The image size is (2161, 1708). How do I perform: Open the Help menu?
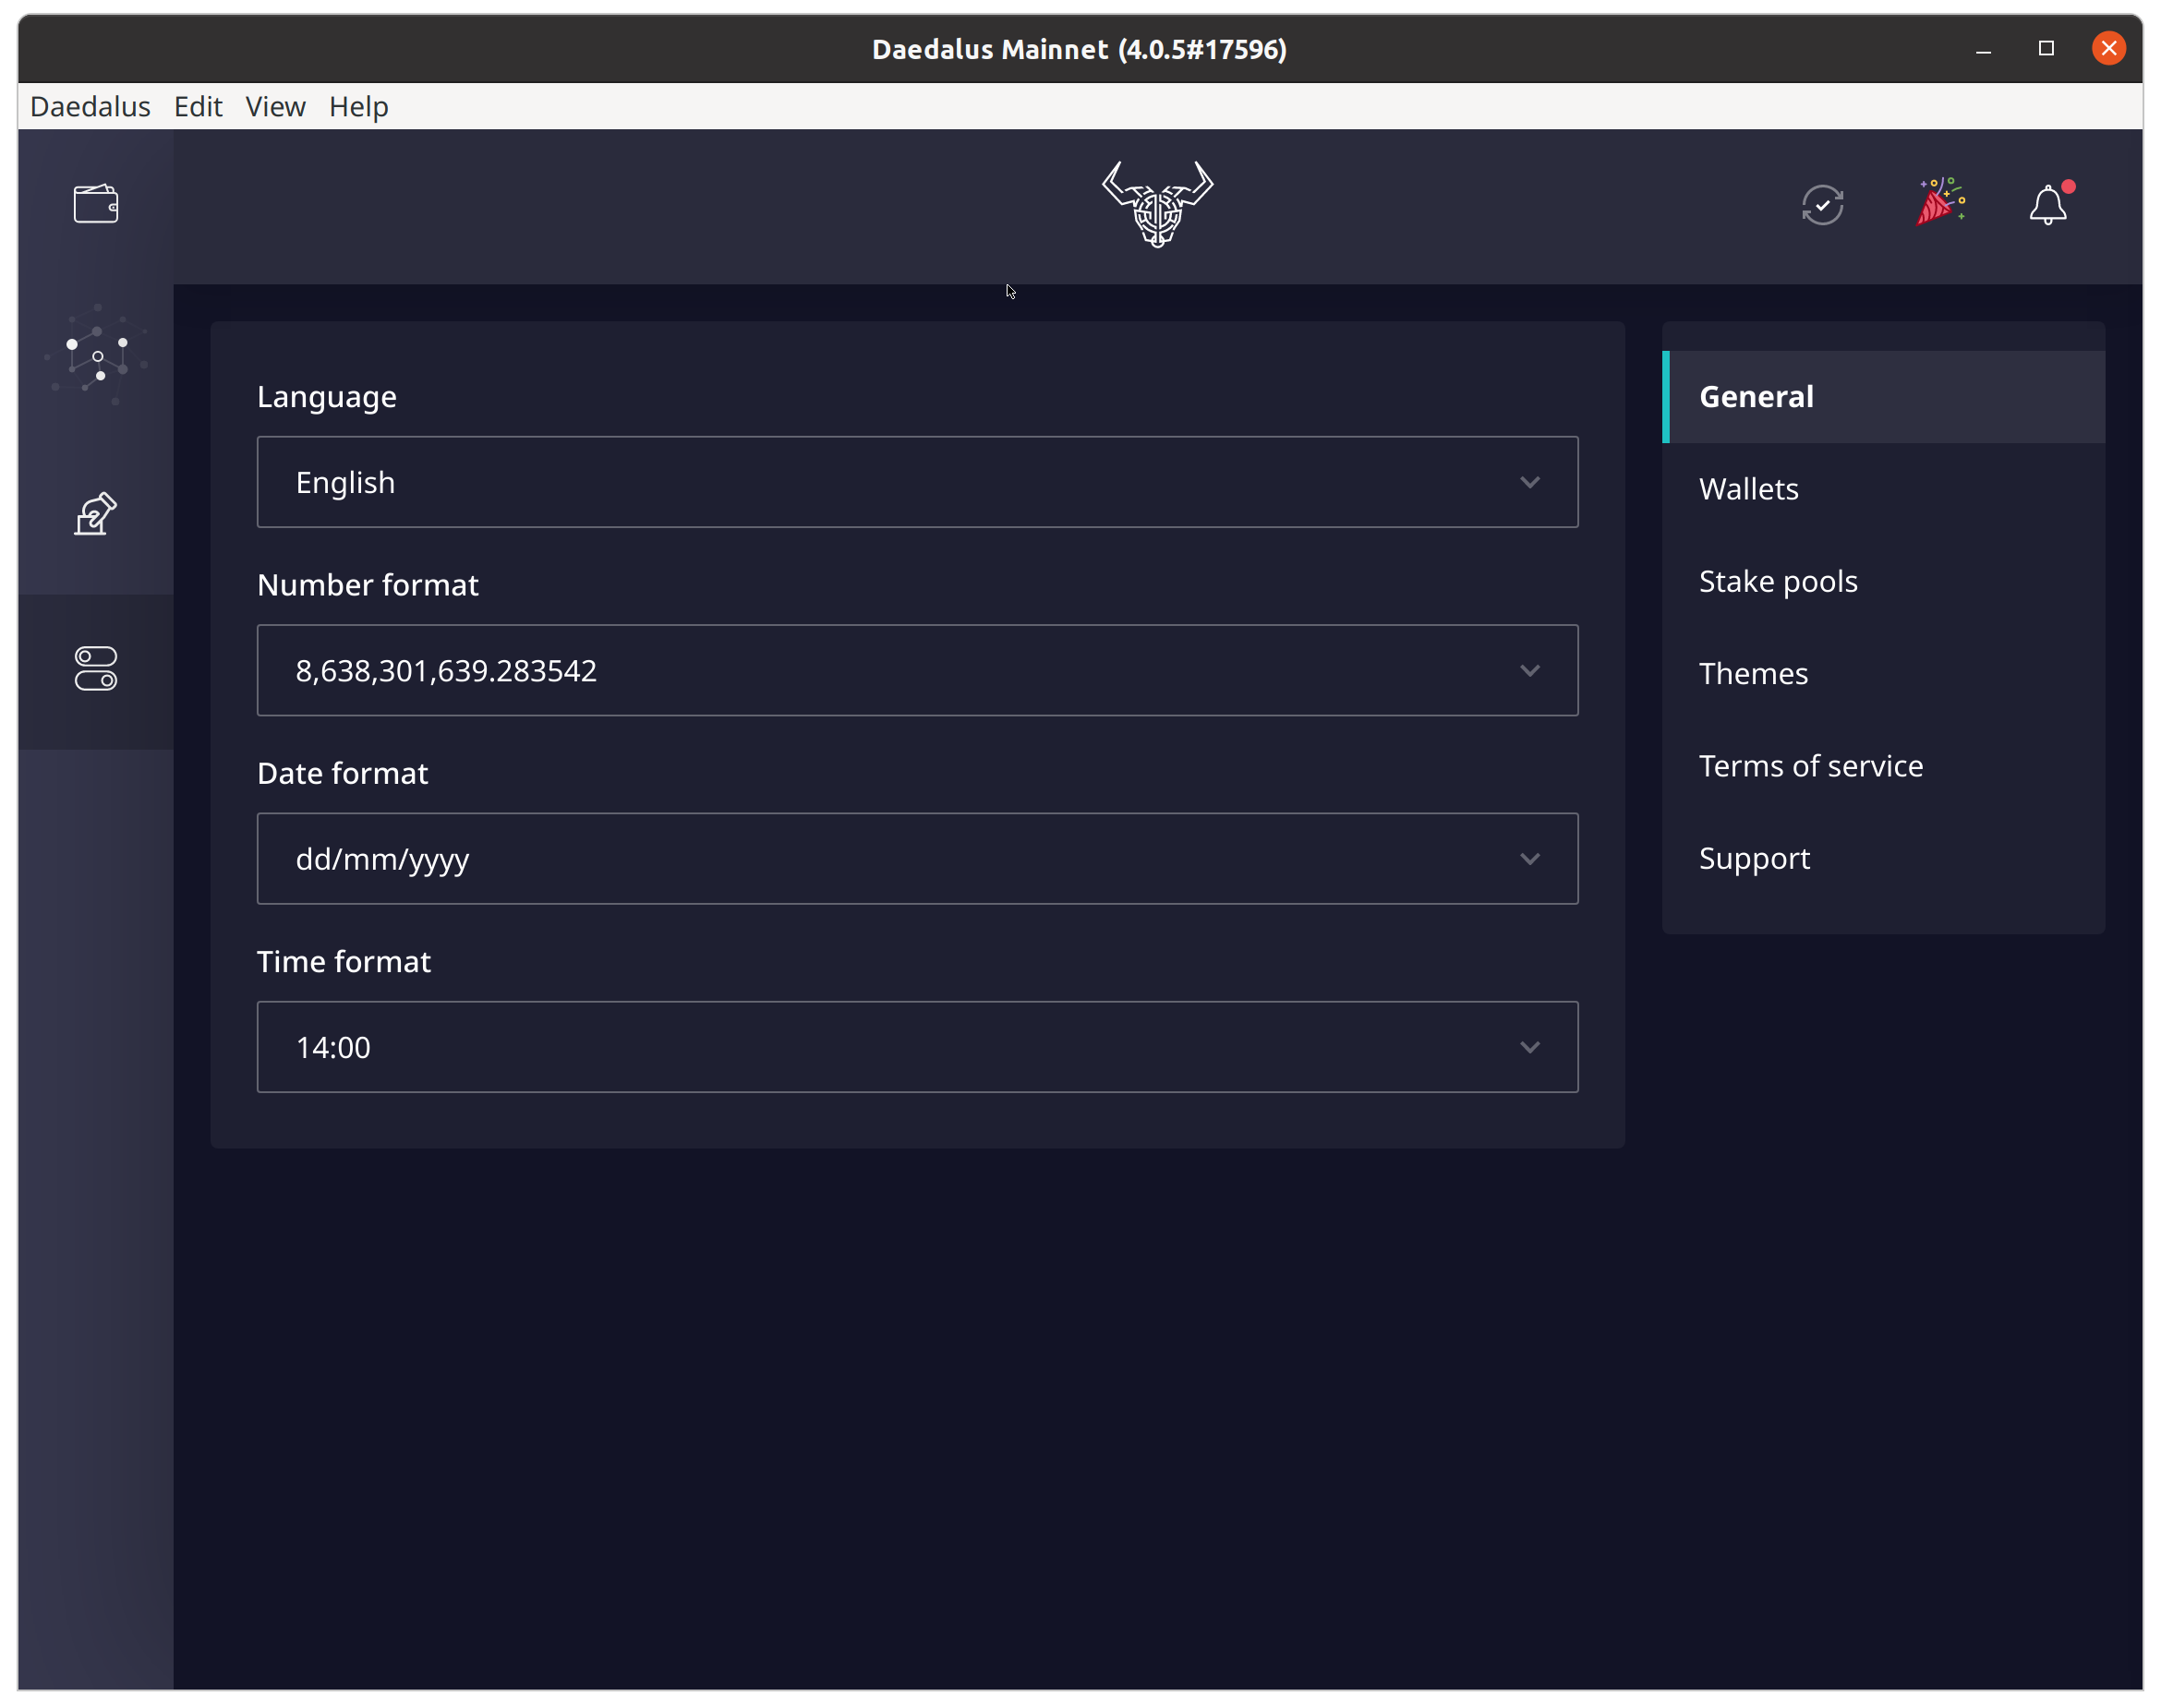[358, 106]
